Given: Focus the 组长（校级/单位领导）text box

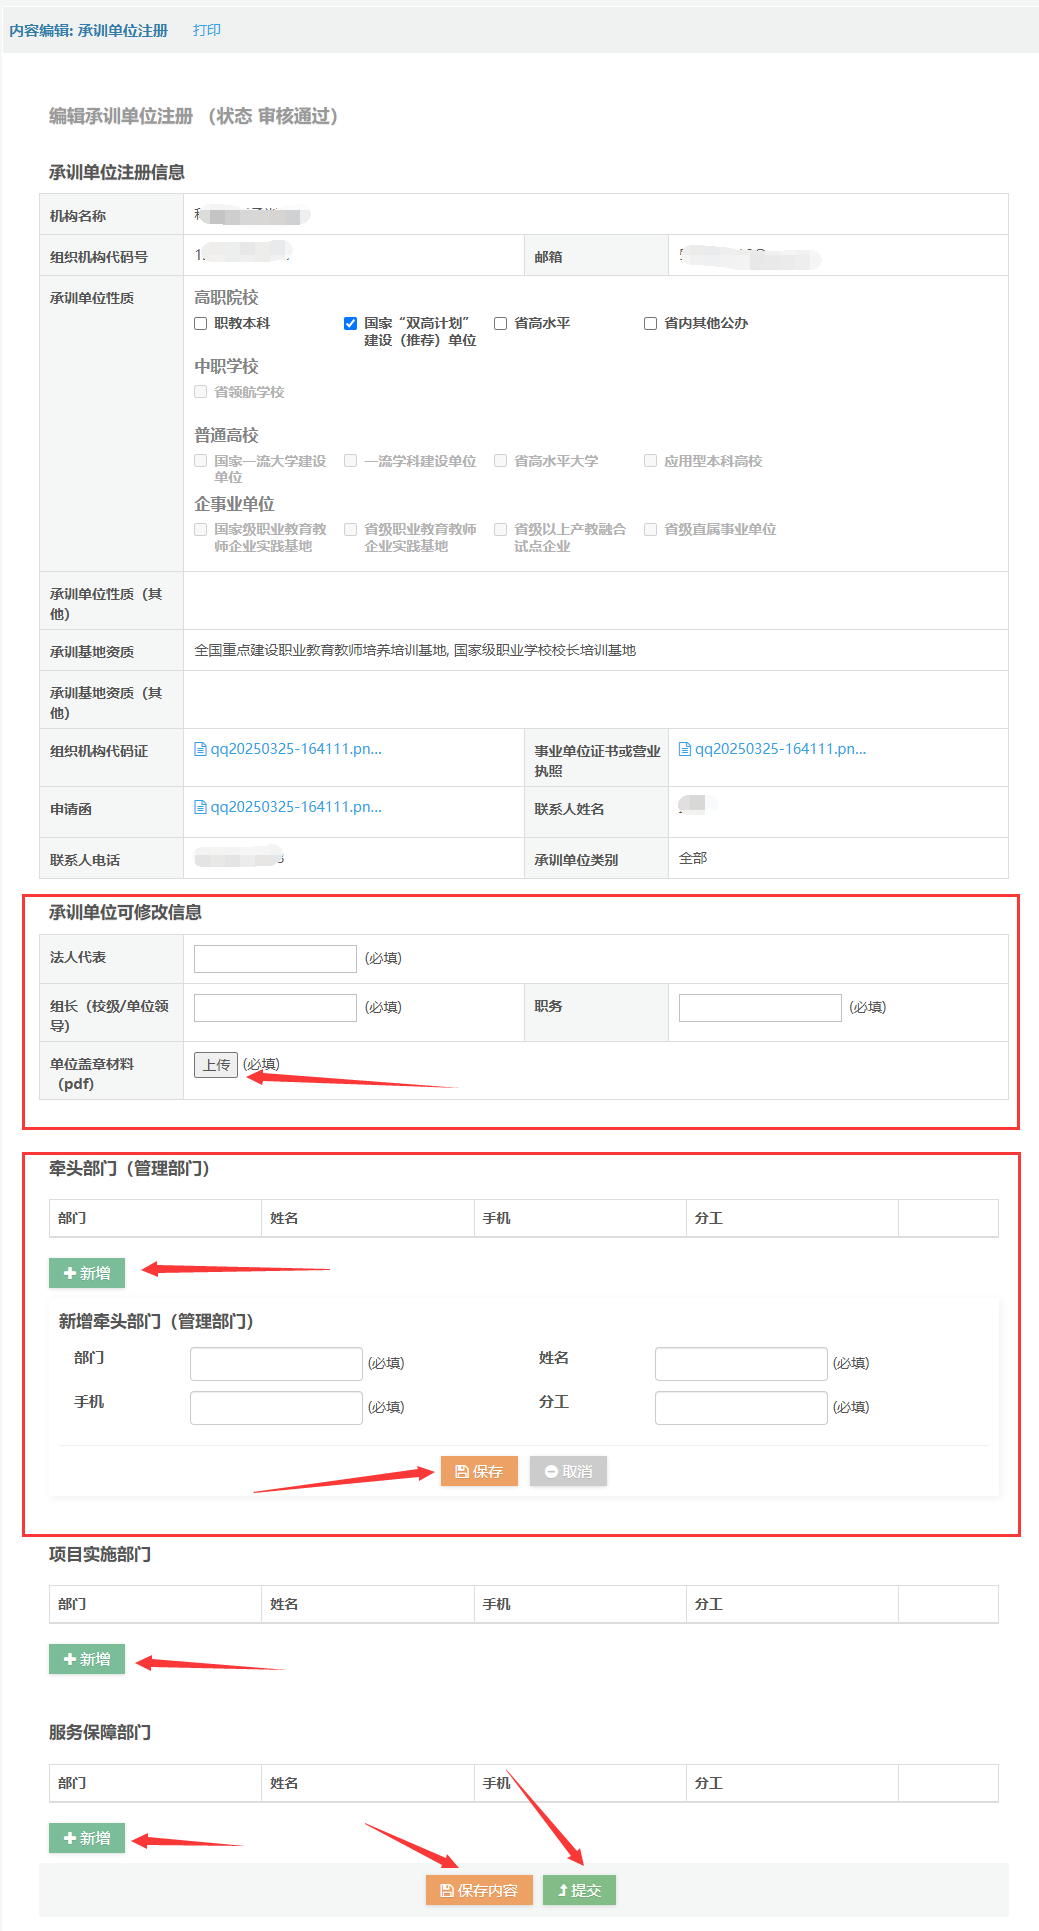Looking at the screenshot, I should [x=275, y=1007].
